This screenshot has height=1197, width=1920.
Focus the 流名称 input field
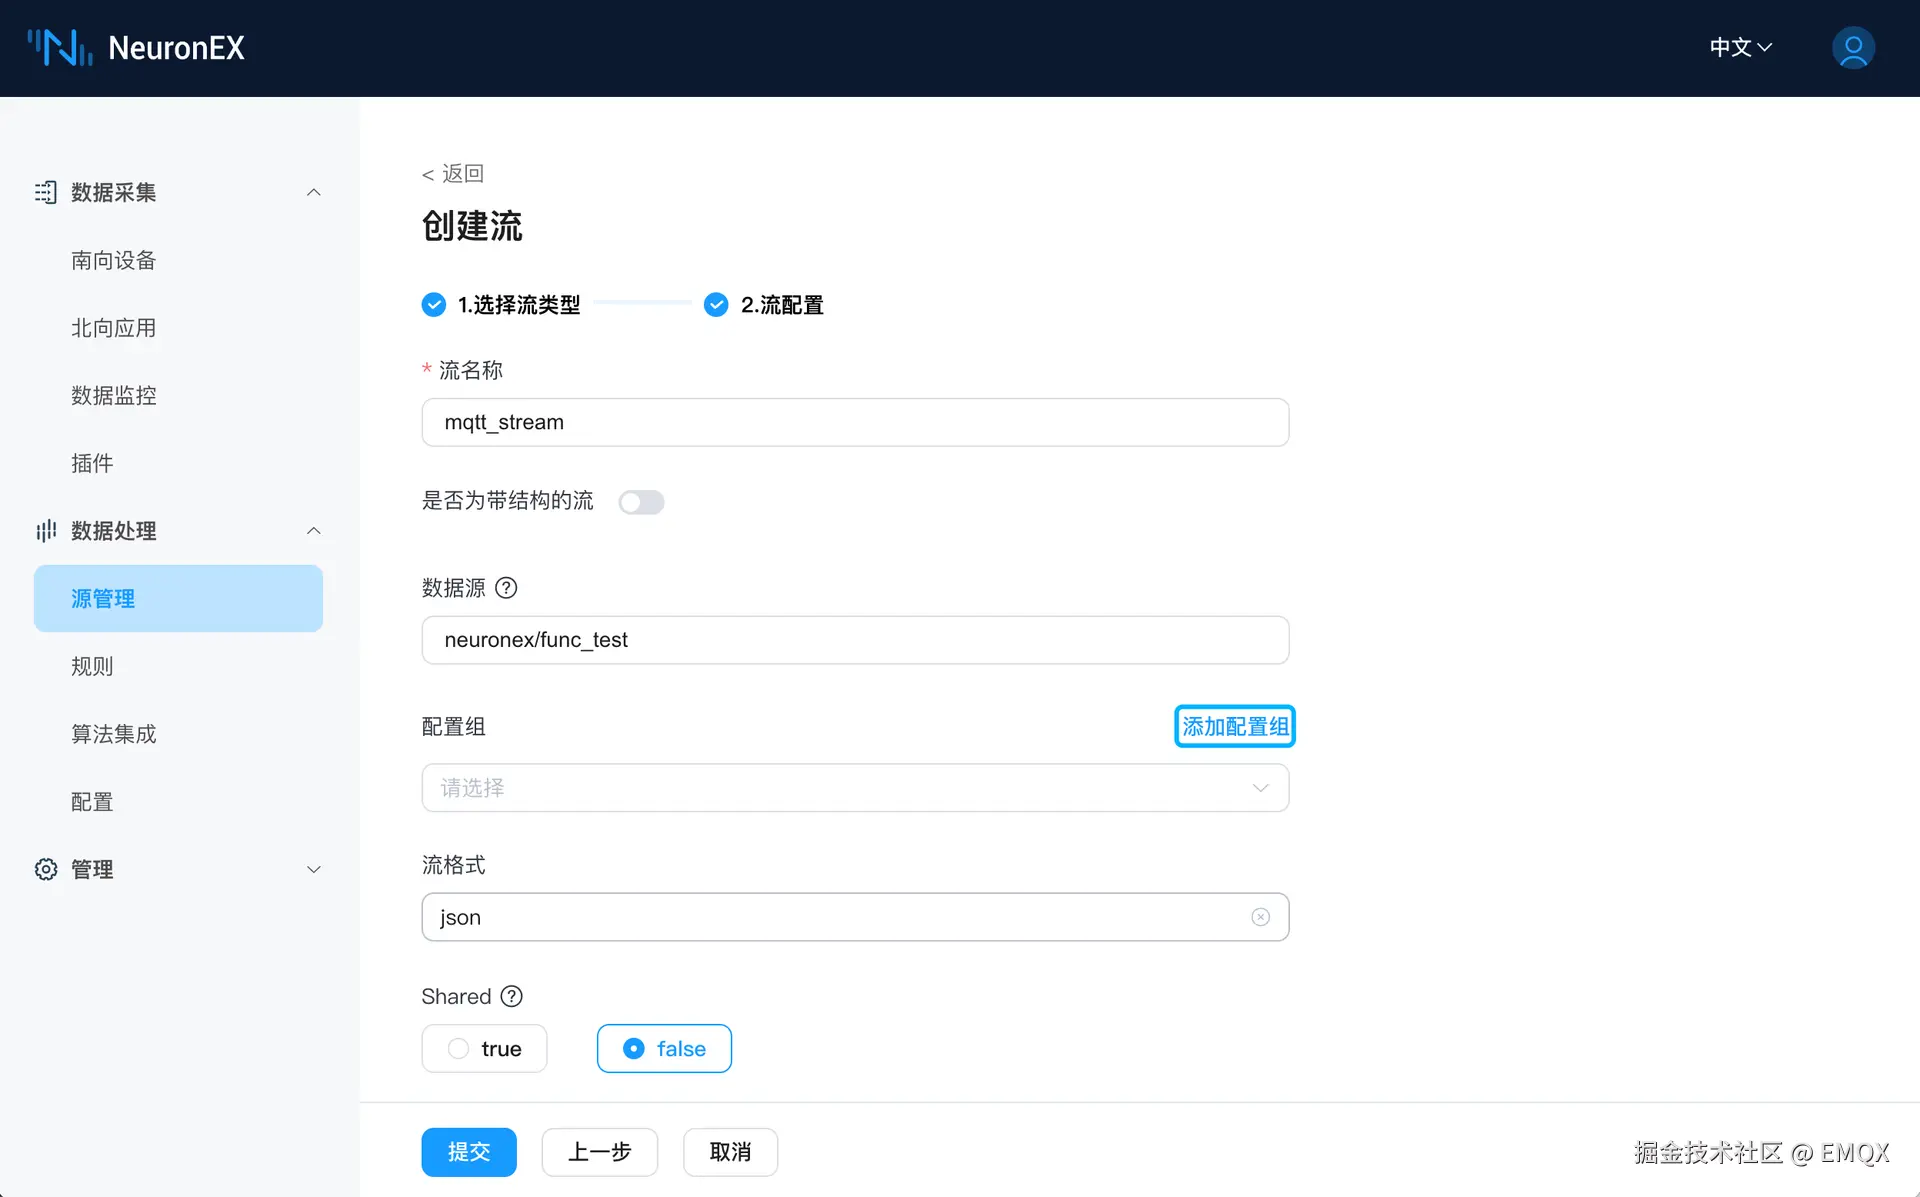(x=855, y=422)
